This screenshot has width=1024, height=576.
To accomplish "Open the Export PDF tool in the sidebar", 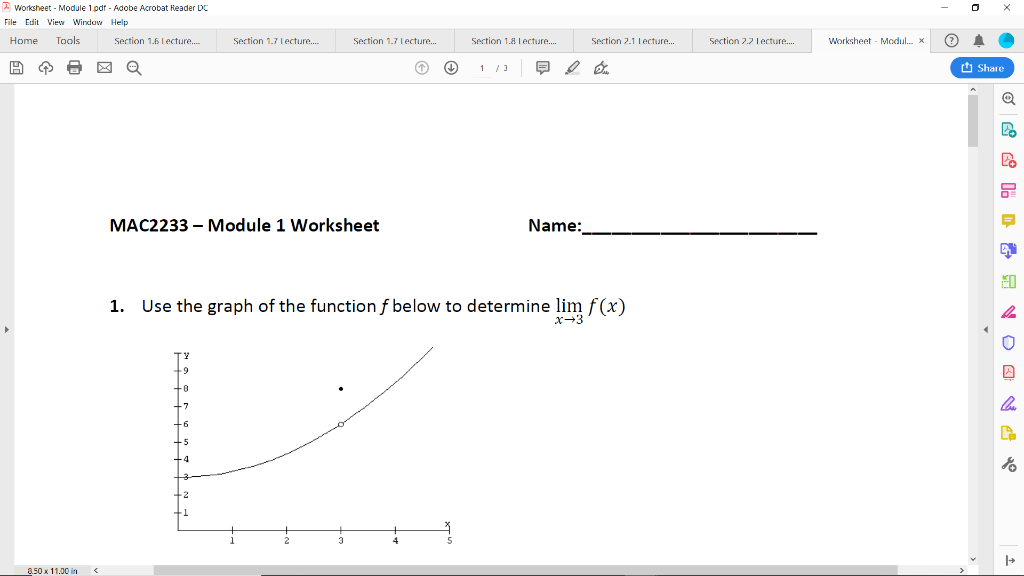I will (1009, 128).
